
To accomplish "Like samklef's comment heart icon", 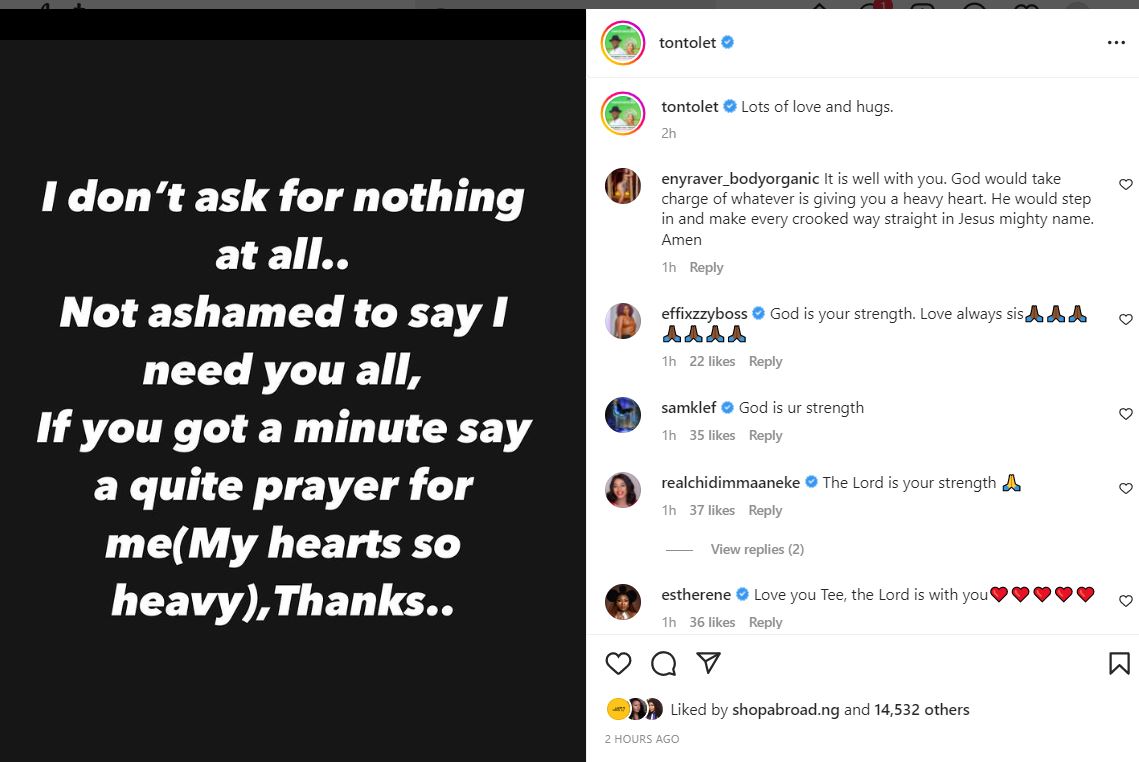I will click(x=1126, y=414).
